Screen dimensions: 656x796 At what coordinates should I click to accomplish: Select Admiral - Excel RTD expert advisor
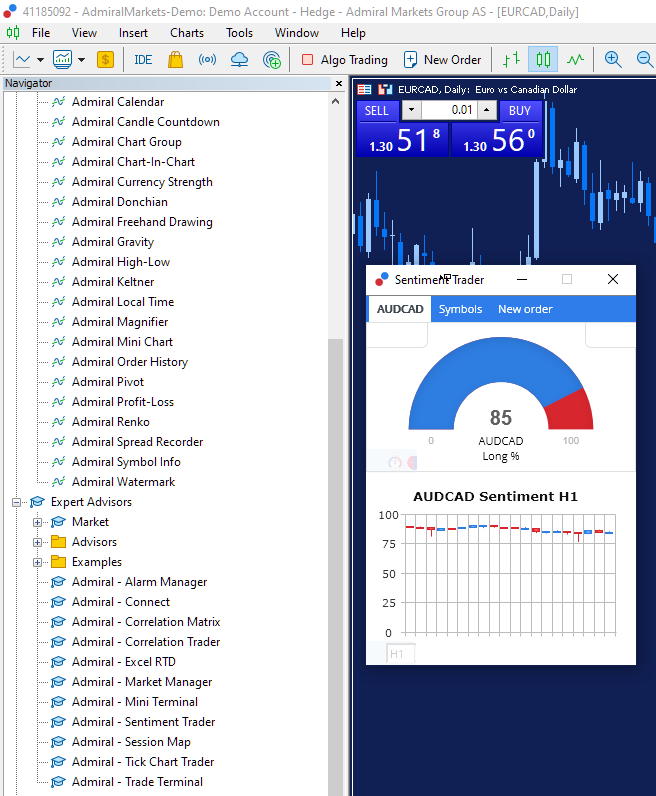(x=124, y=662)
